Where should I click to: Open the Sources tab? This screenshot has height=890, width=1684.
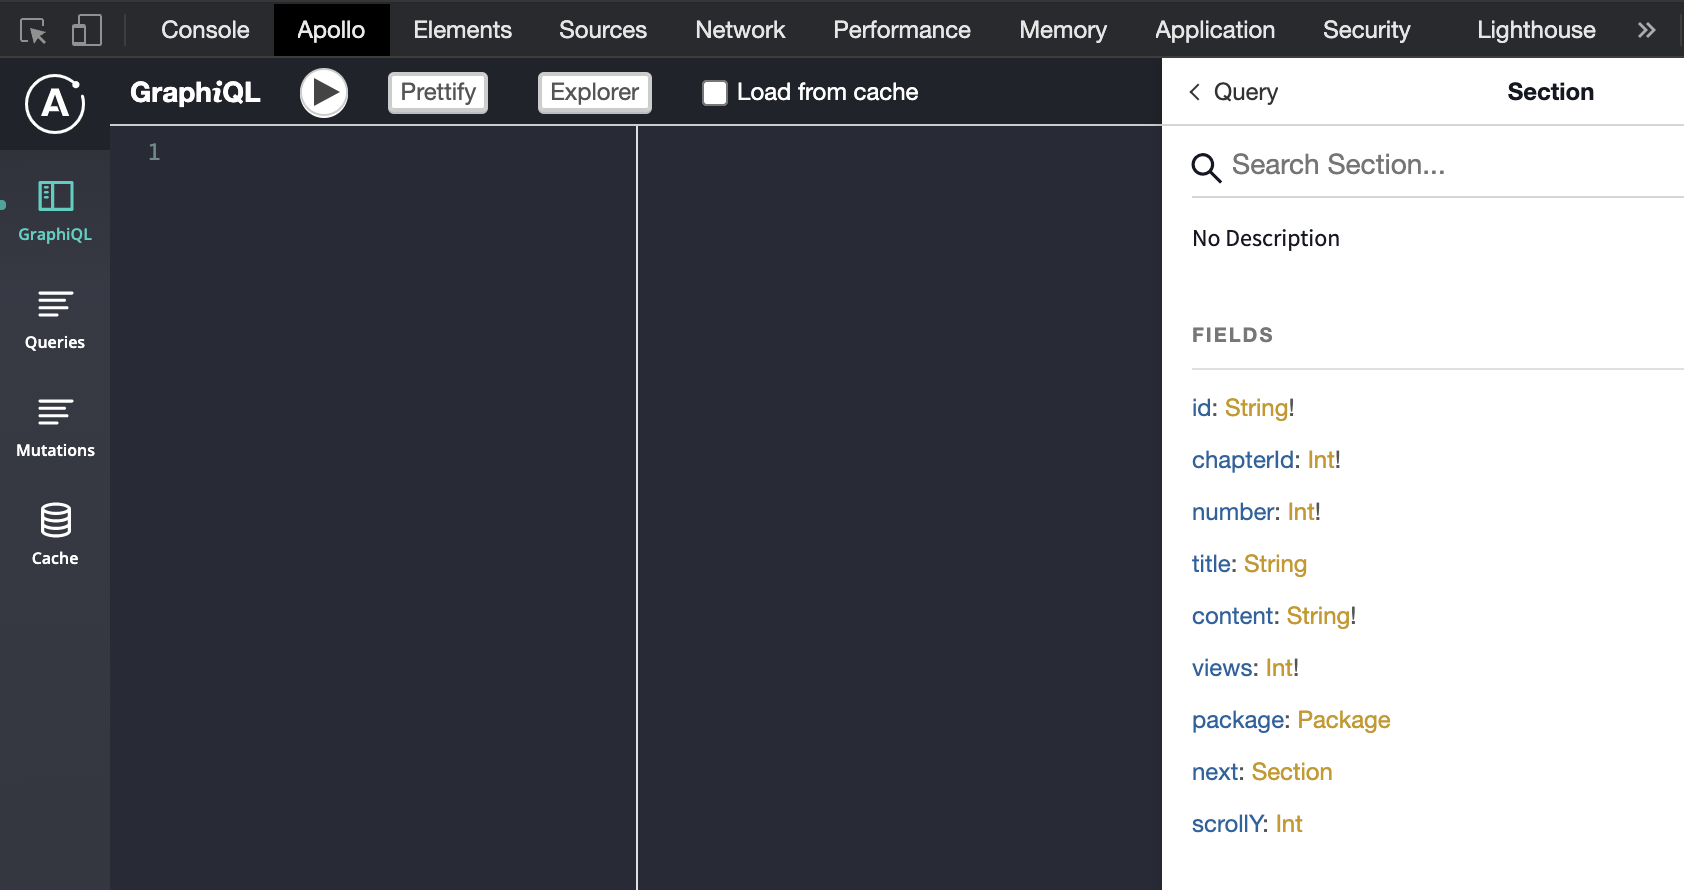point(603,30)
